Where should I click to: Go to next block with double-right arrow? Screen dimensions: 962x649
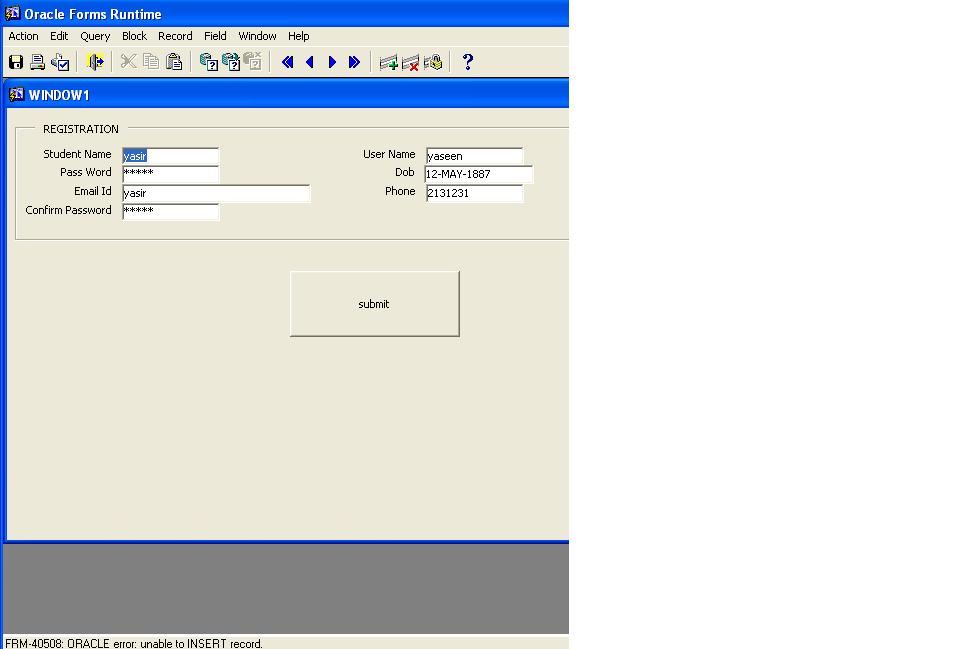click(354, 62)
